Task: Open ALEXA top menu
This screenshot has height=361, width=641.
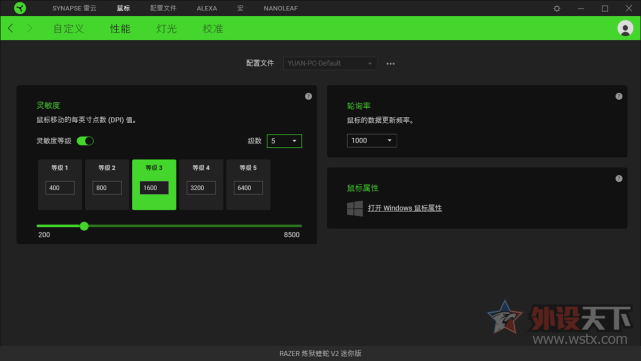Action: pos(207,8)
